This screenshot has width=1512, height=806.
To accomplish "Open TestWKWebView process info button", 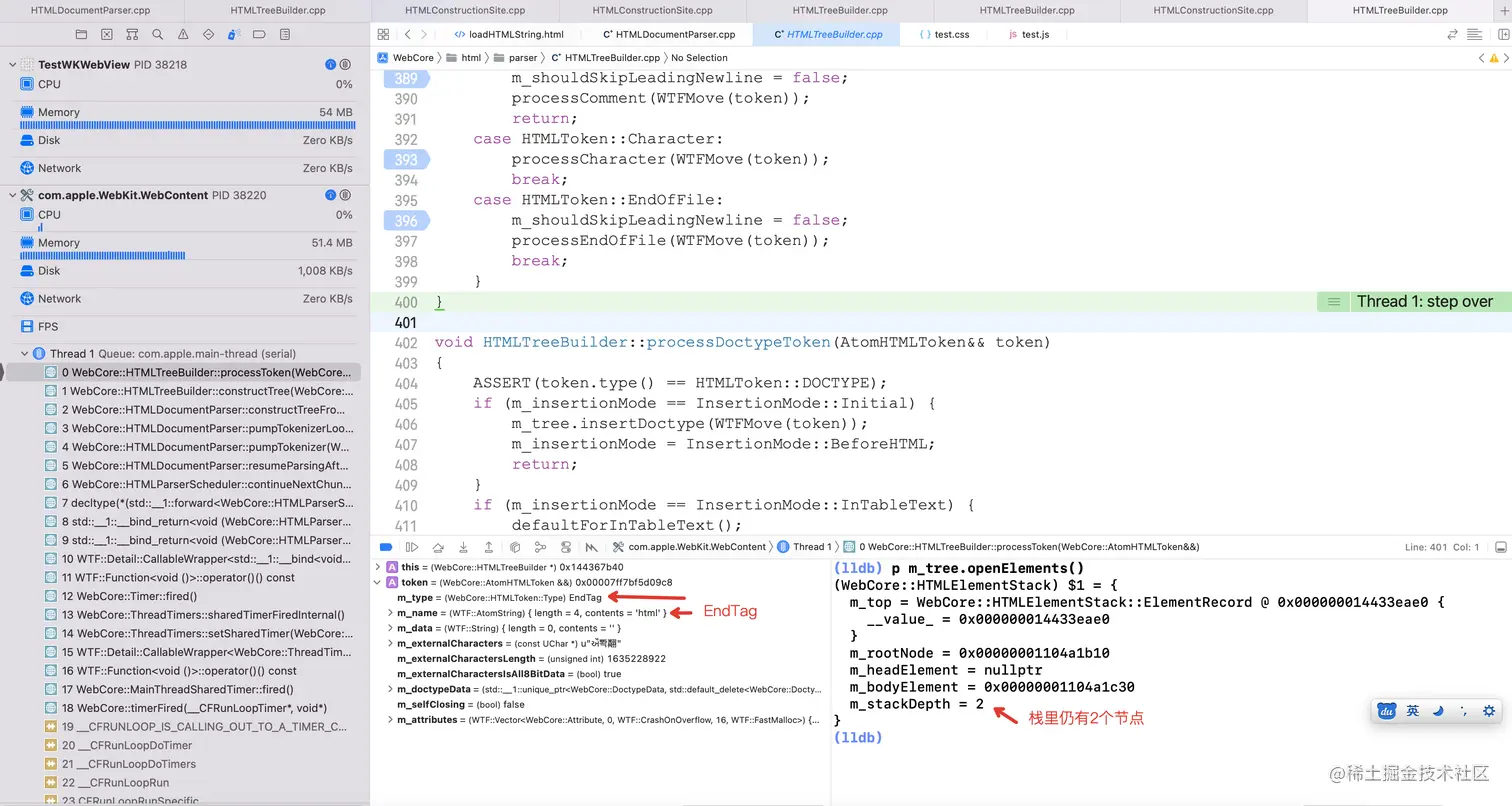I will tap(330, 65).
